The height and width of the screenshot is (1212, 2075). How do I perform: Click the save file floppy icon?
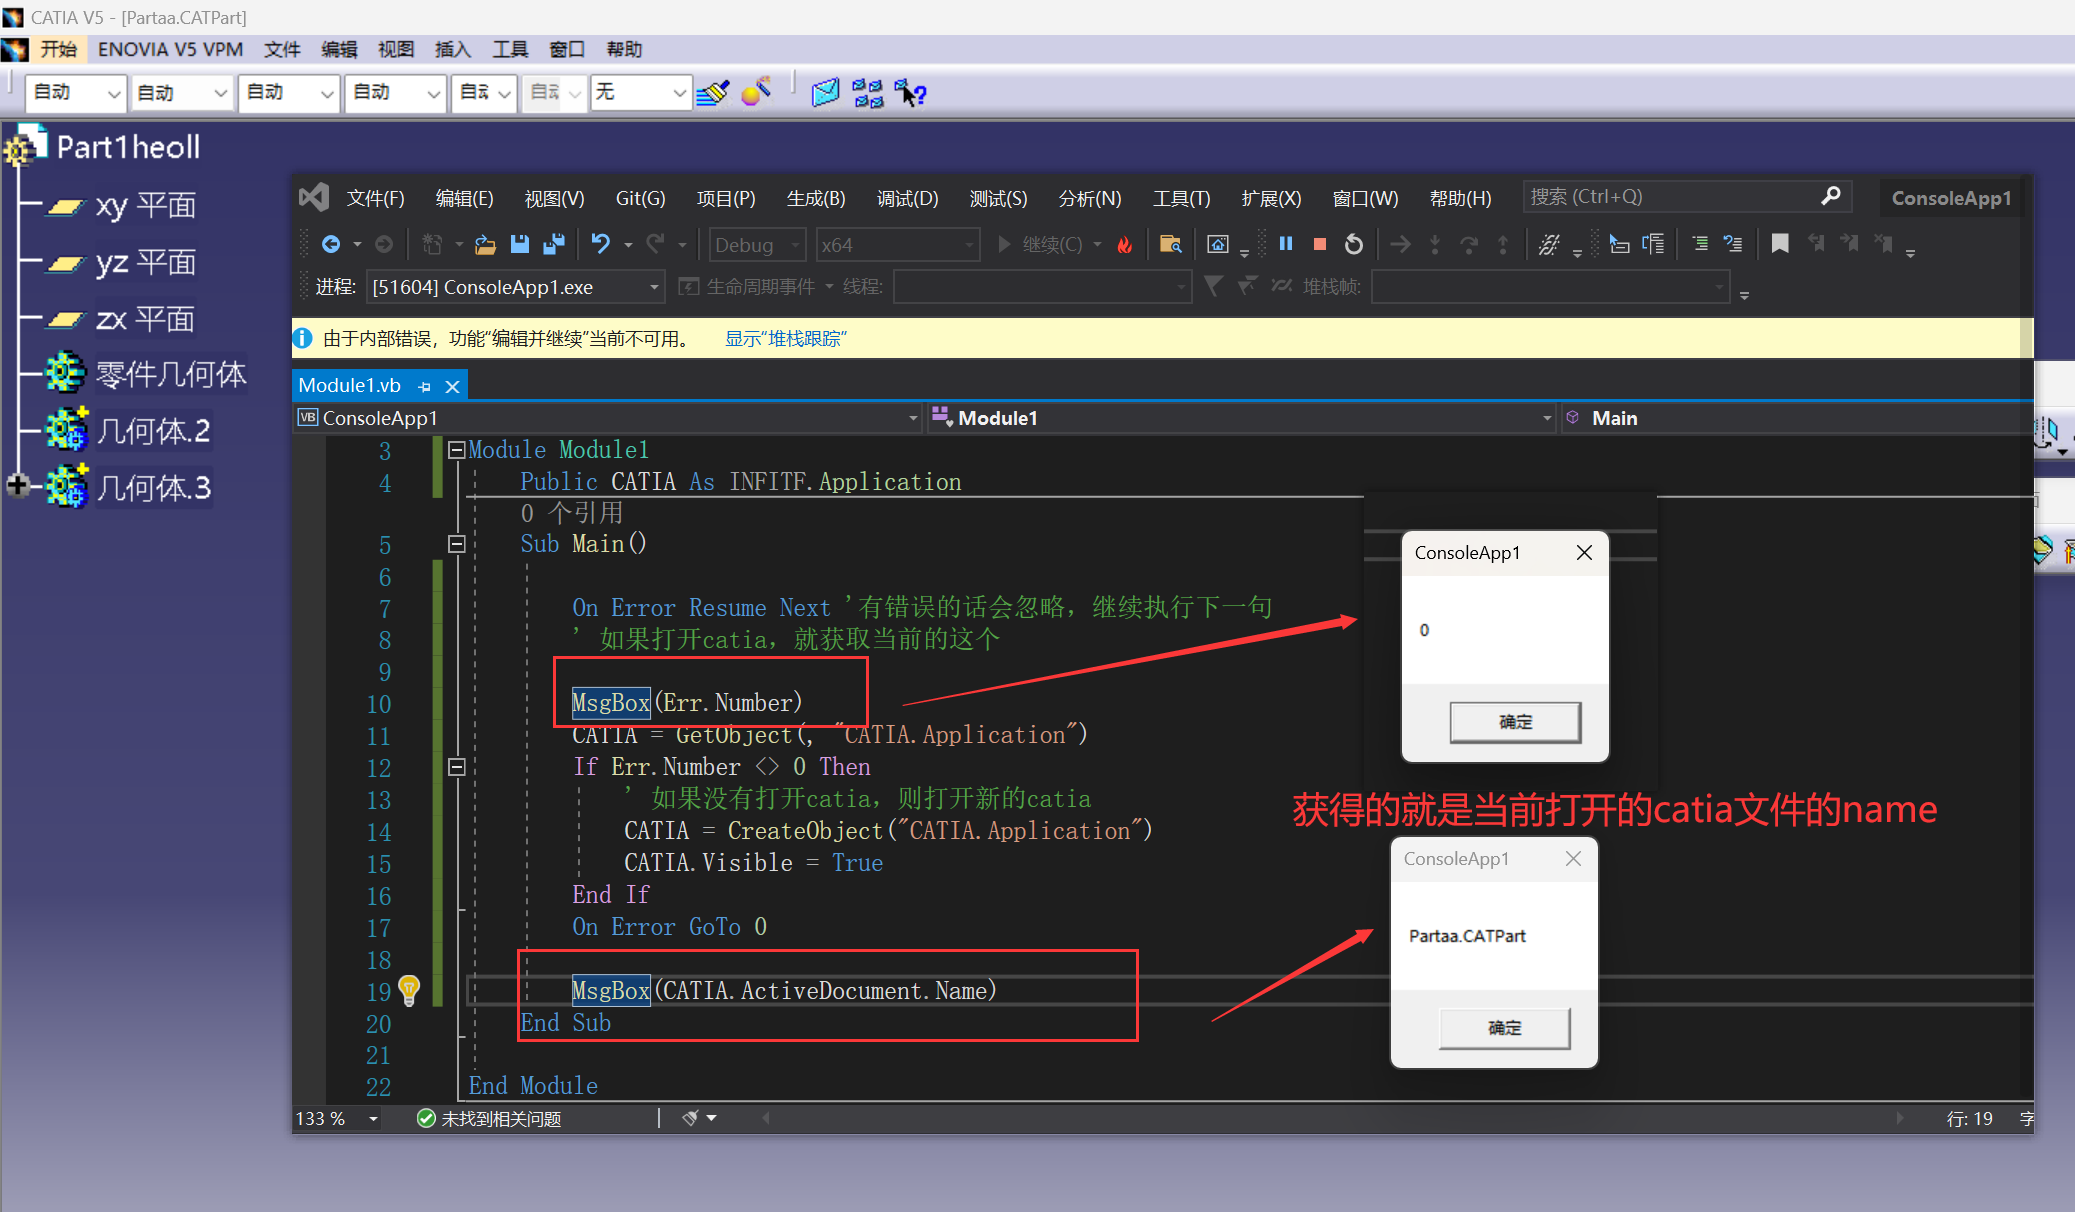point(519,245)
